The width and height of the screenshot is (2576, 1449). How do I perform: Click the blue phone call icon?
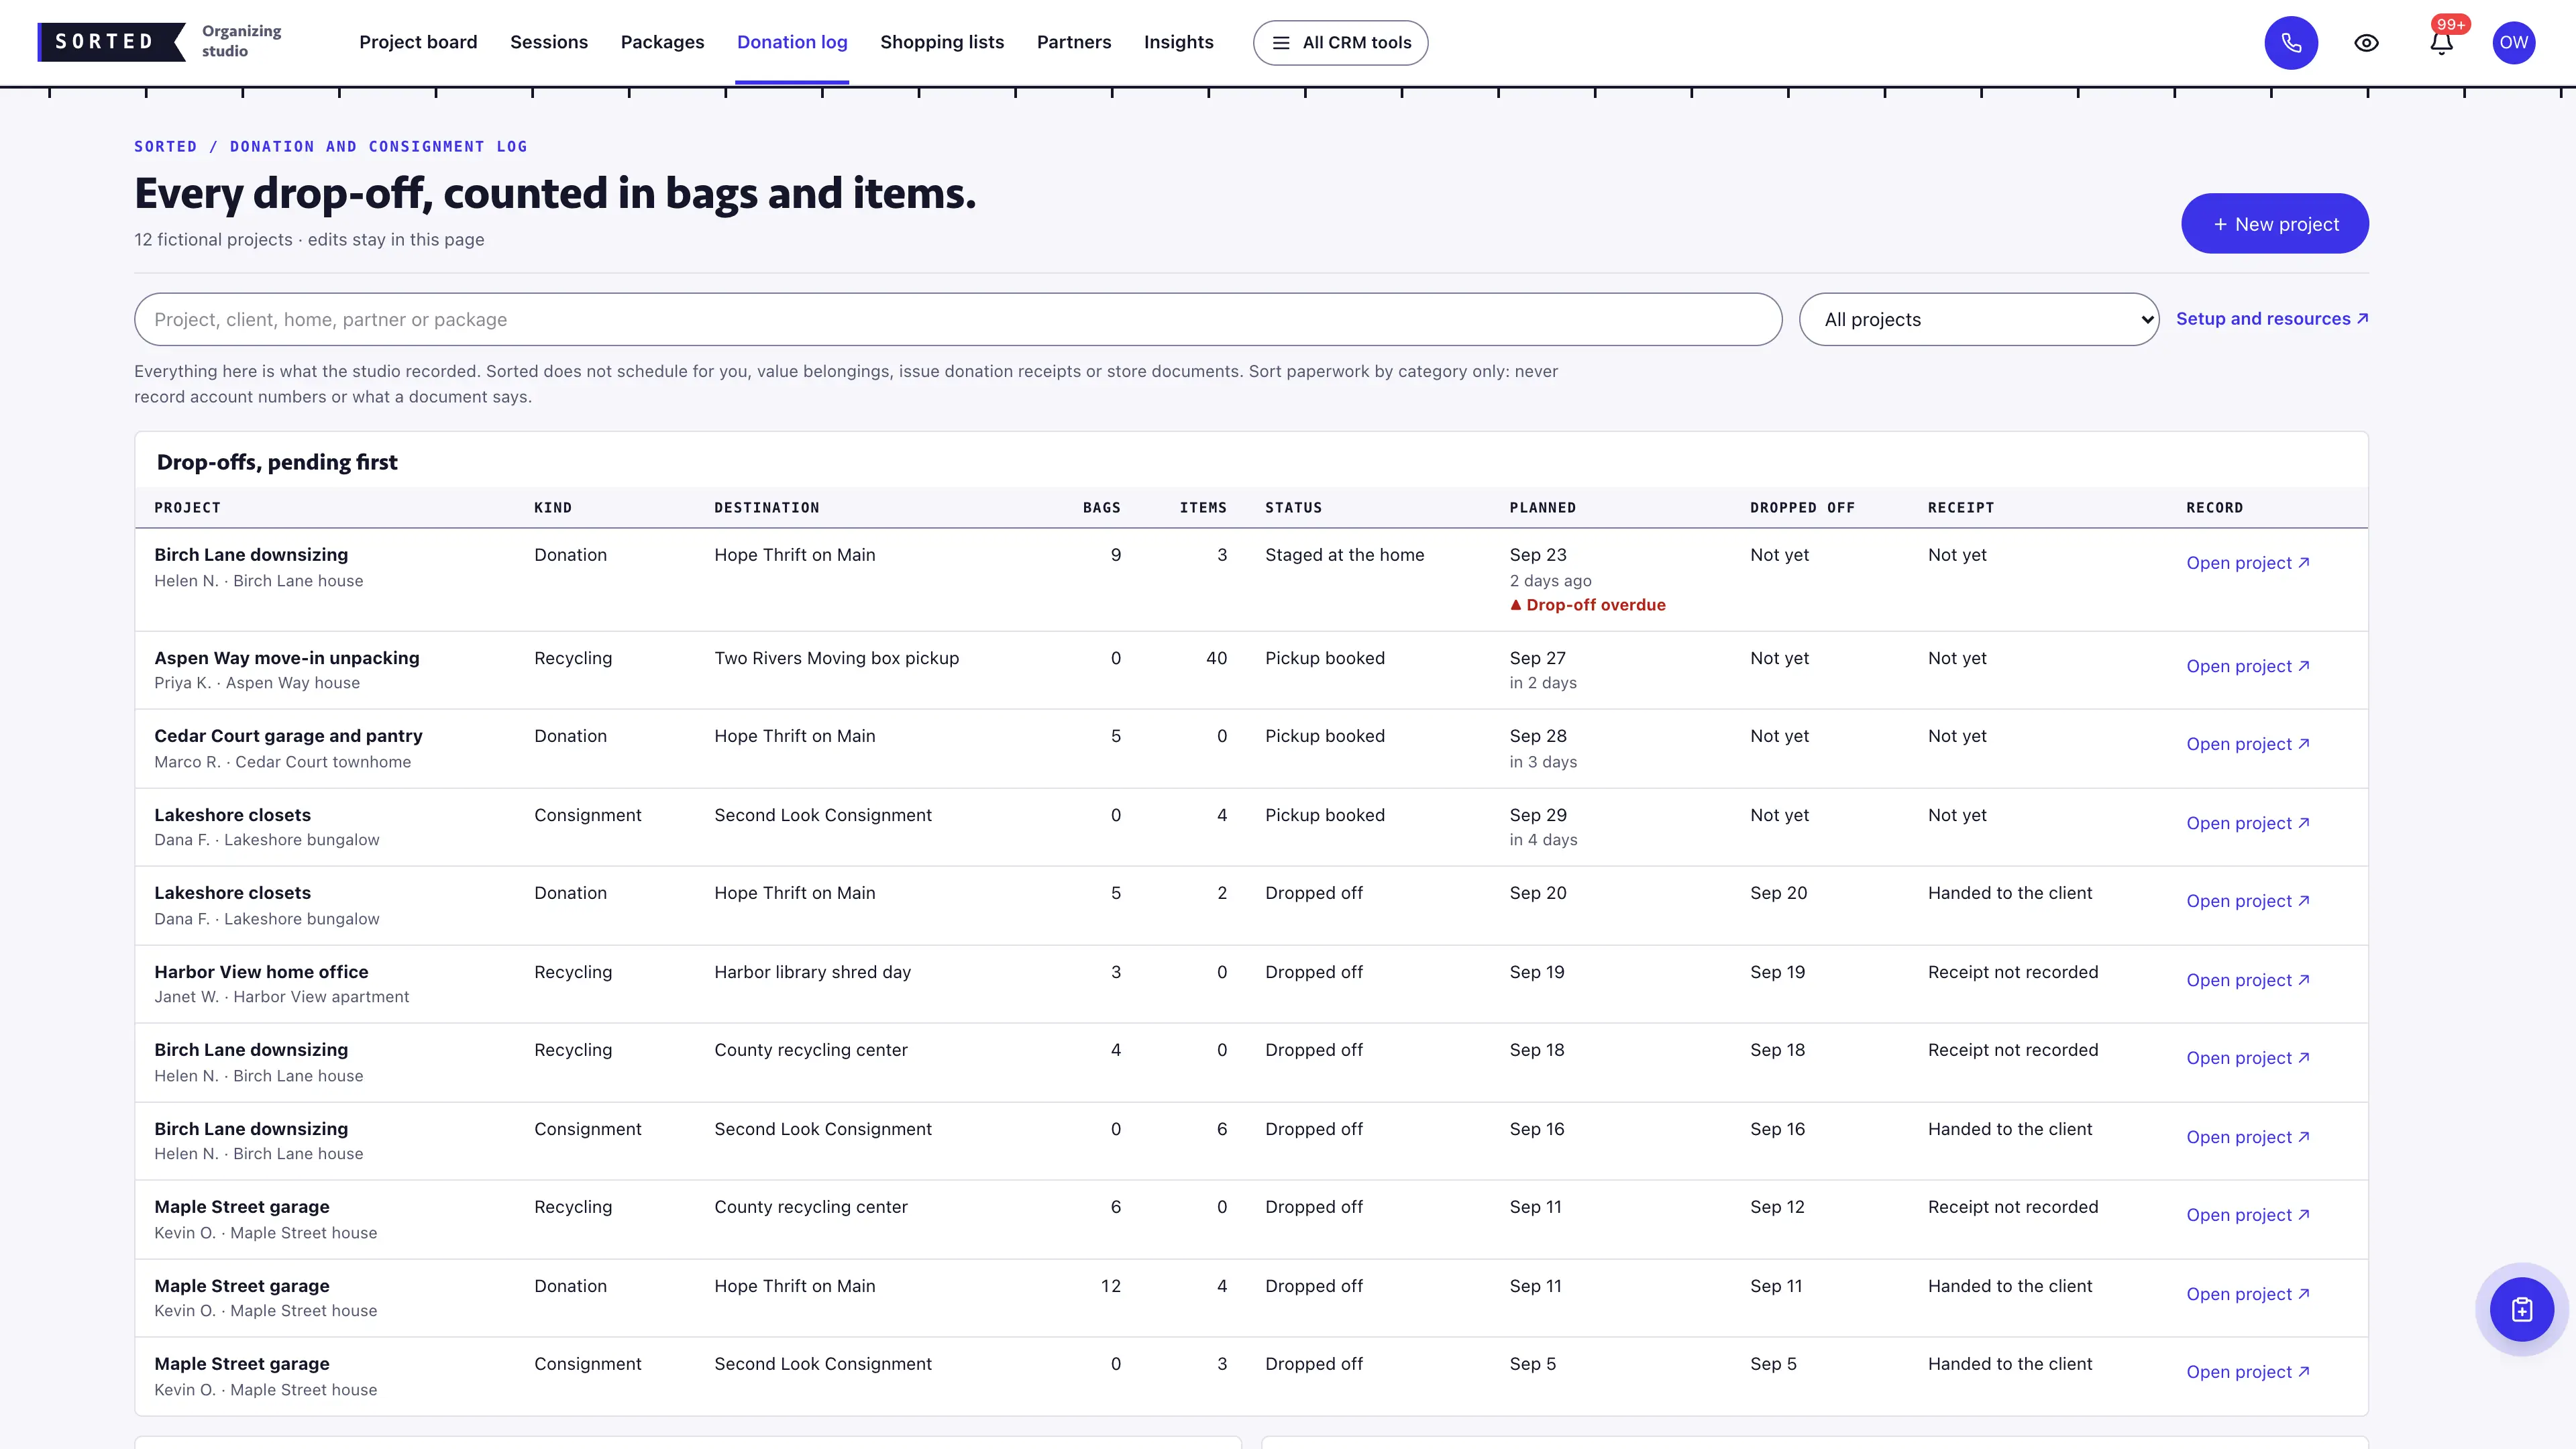(2291, 43)
